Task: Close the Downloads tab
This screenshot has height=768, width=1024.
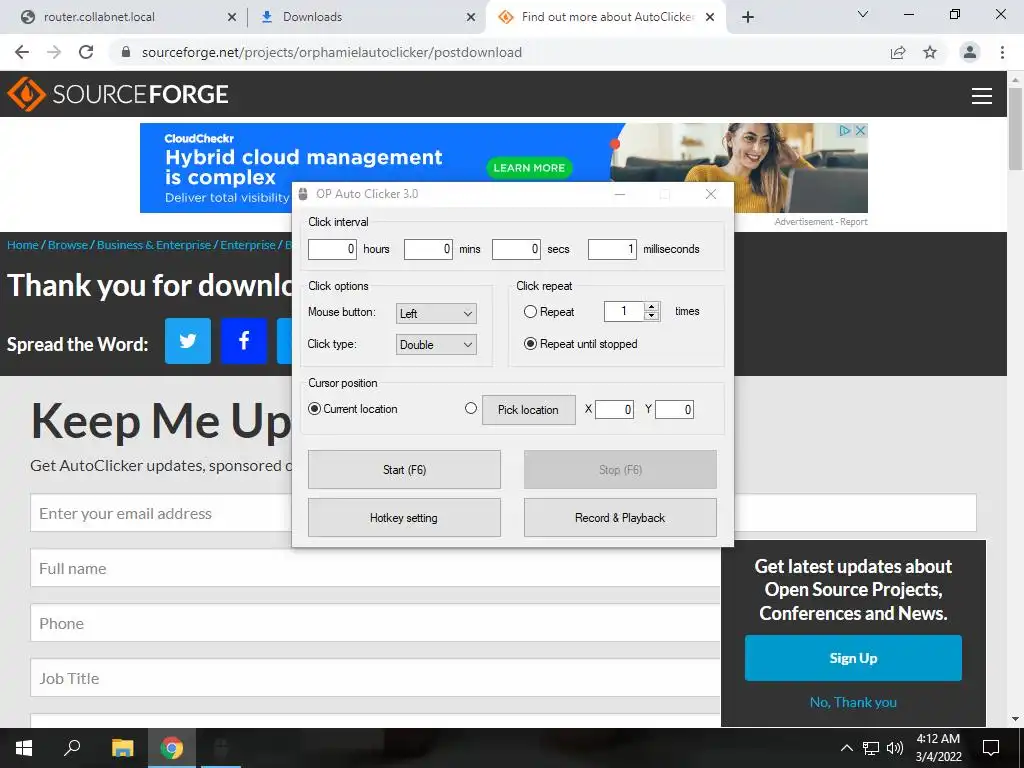Action: click(x=471, y=18)
